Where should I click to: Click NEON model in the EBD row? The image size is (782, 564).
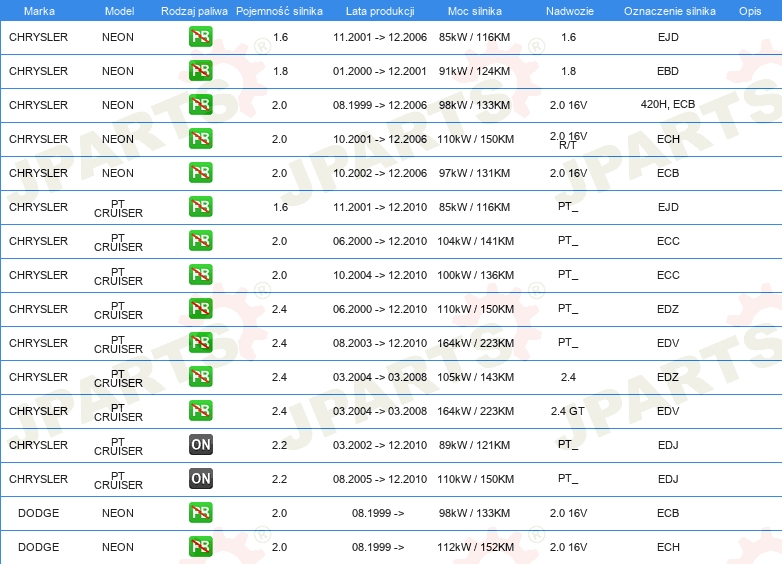[118, 71]
